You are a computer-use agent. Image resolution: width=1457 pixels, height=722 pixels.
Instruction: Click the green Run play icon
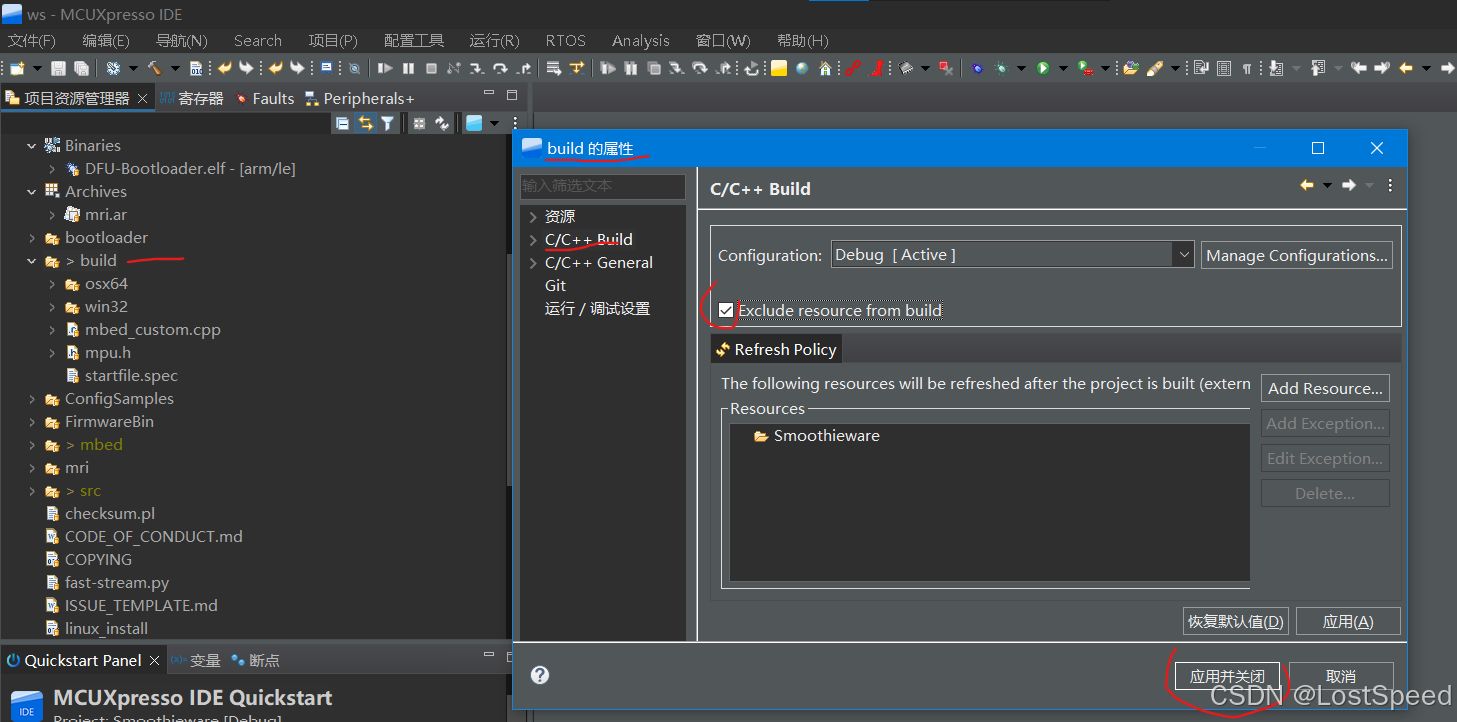tap(1043, 68)
